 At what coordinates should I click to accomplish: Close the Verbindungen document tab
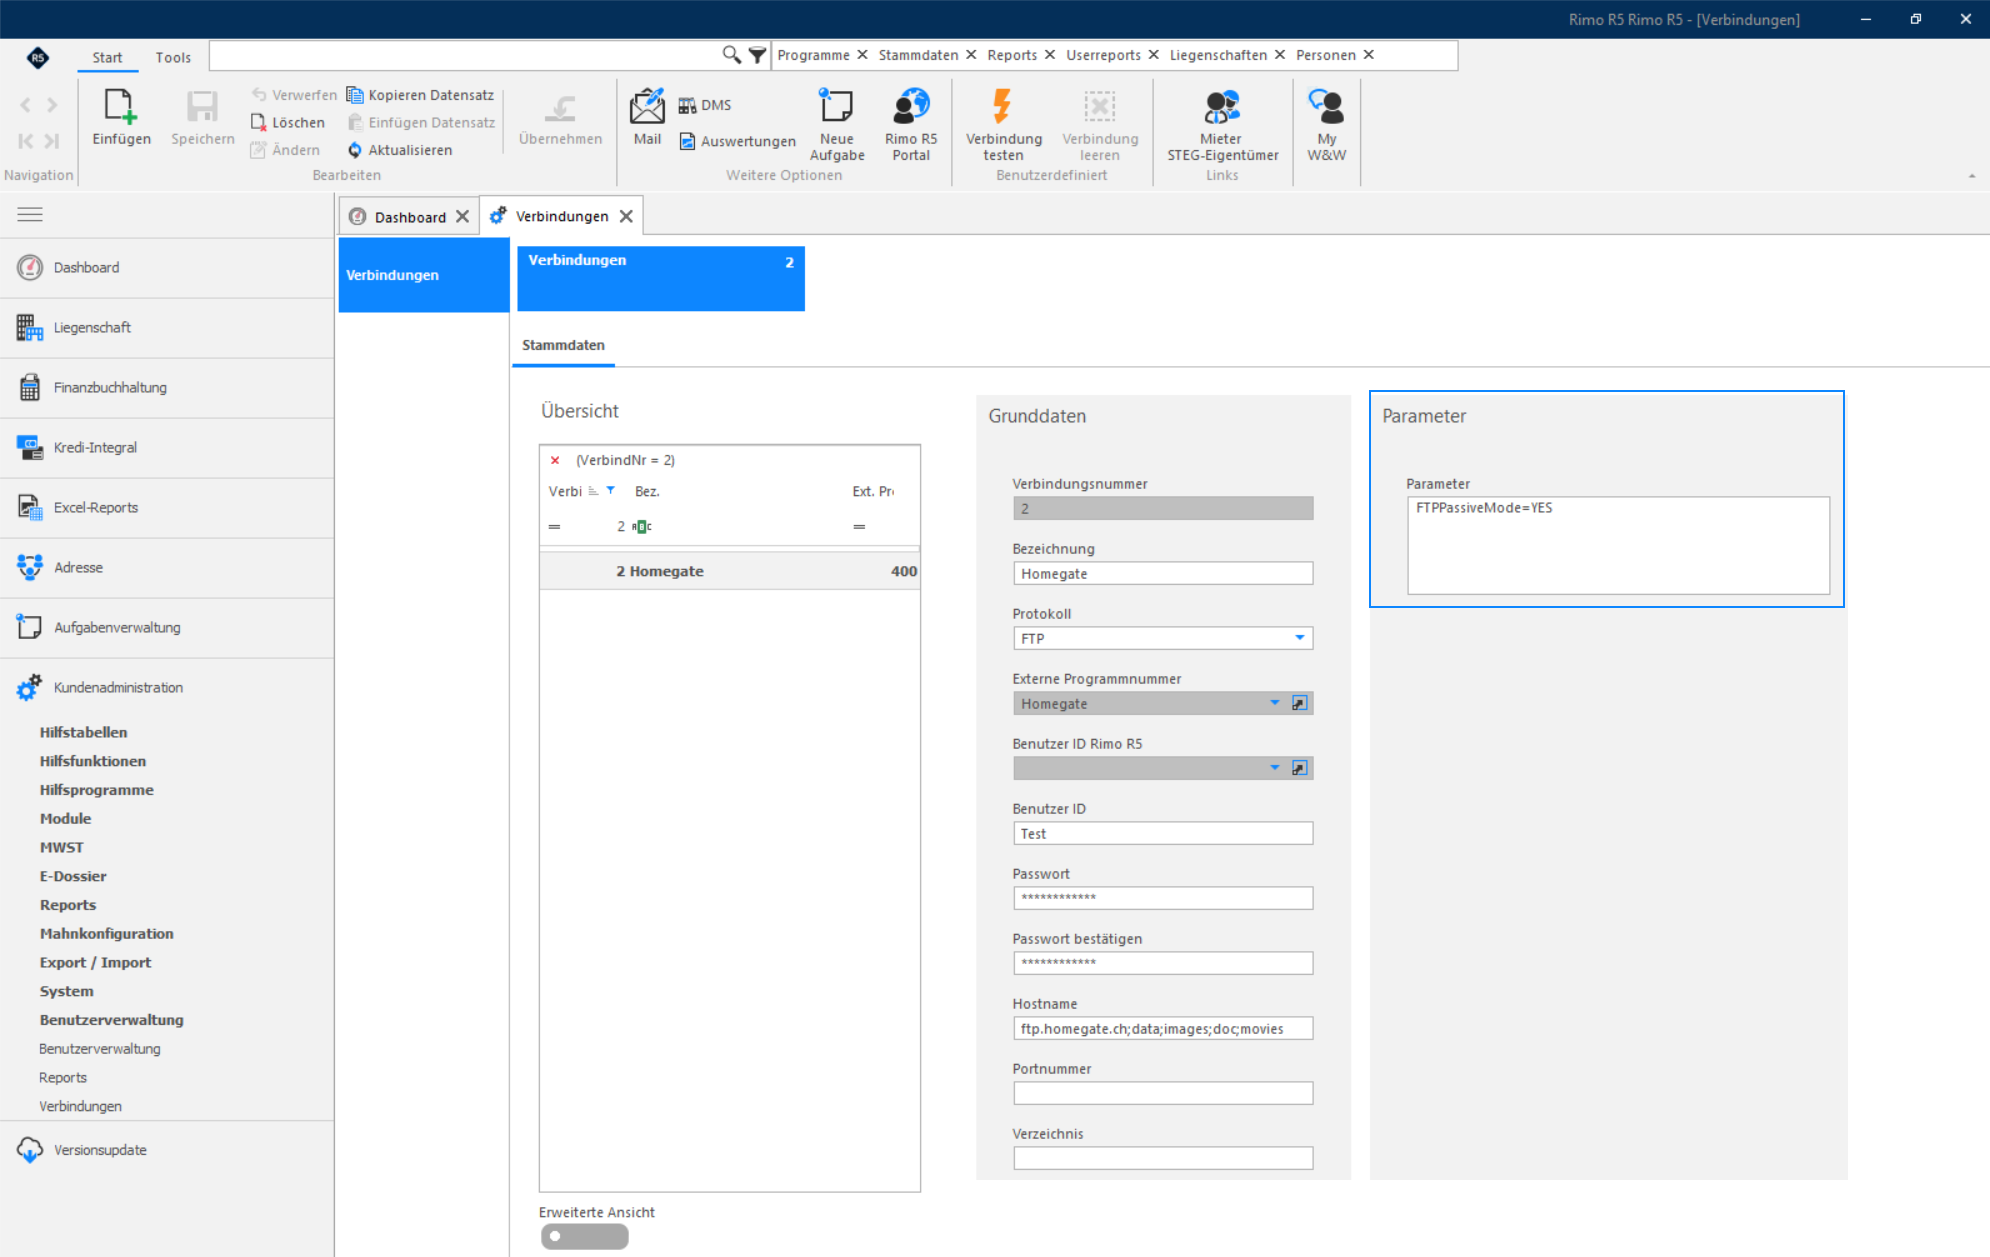(x=626, y=216)
